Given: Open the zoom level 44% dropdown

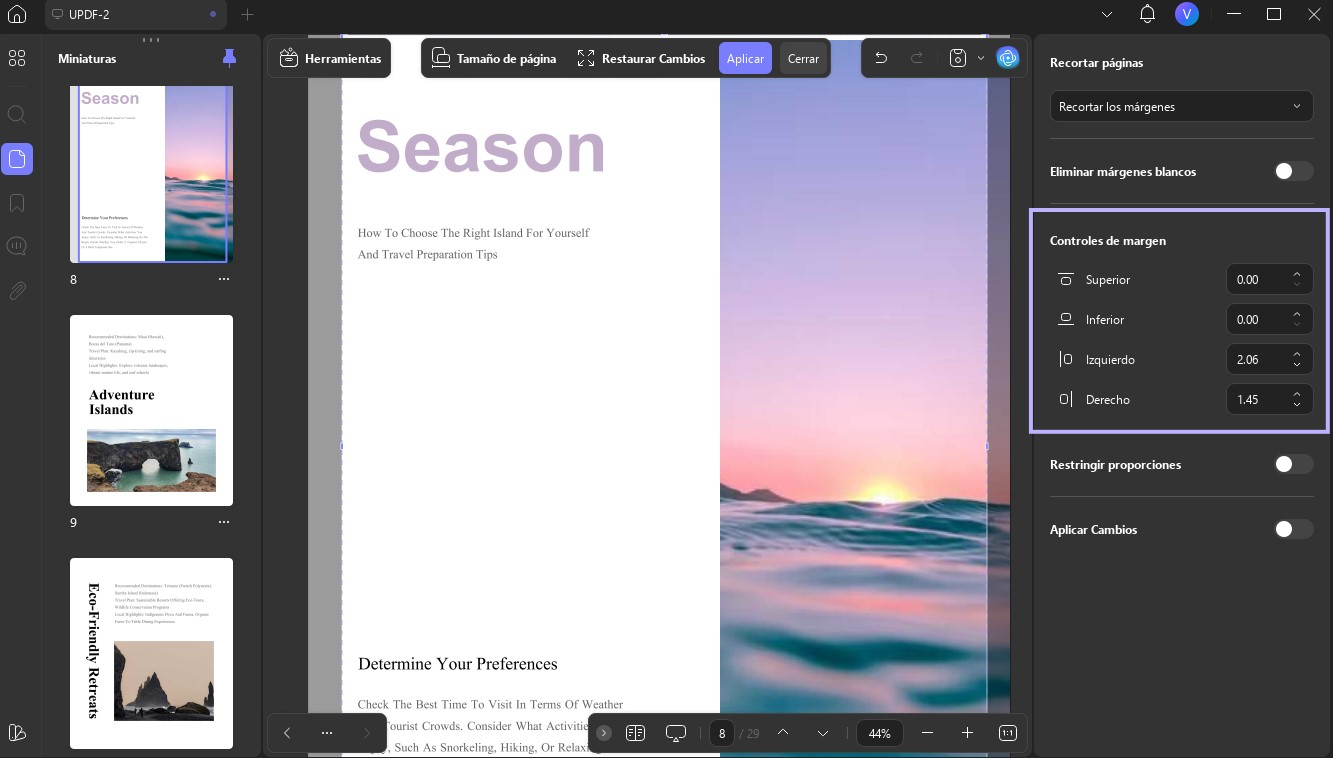Looking at the screenshot, I should (880, 733).
